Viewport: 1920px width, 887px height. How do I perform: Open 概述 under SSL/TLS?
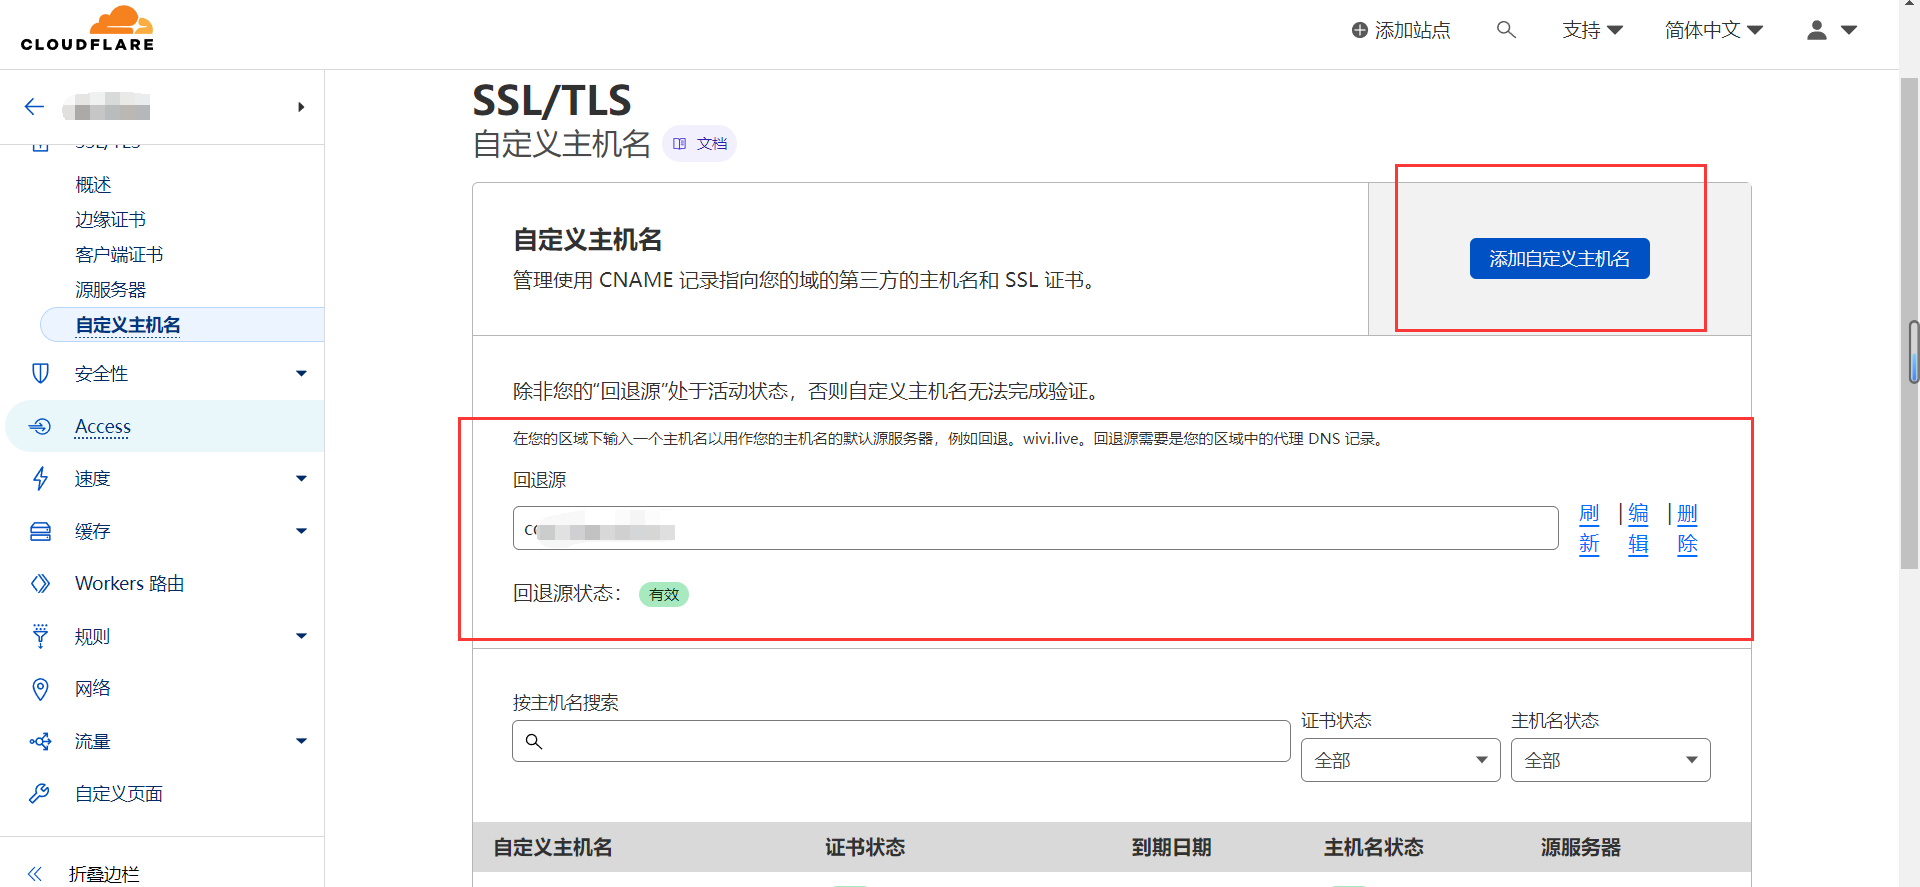pyautogui.click(x=93, y=185)
